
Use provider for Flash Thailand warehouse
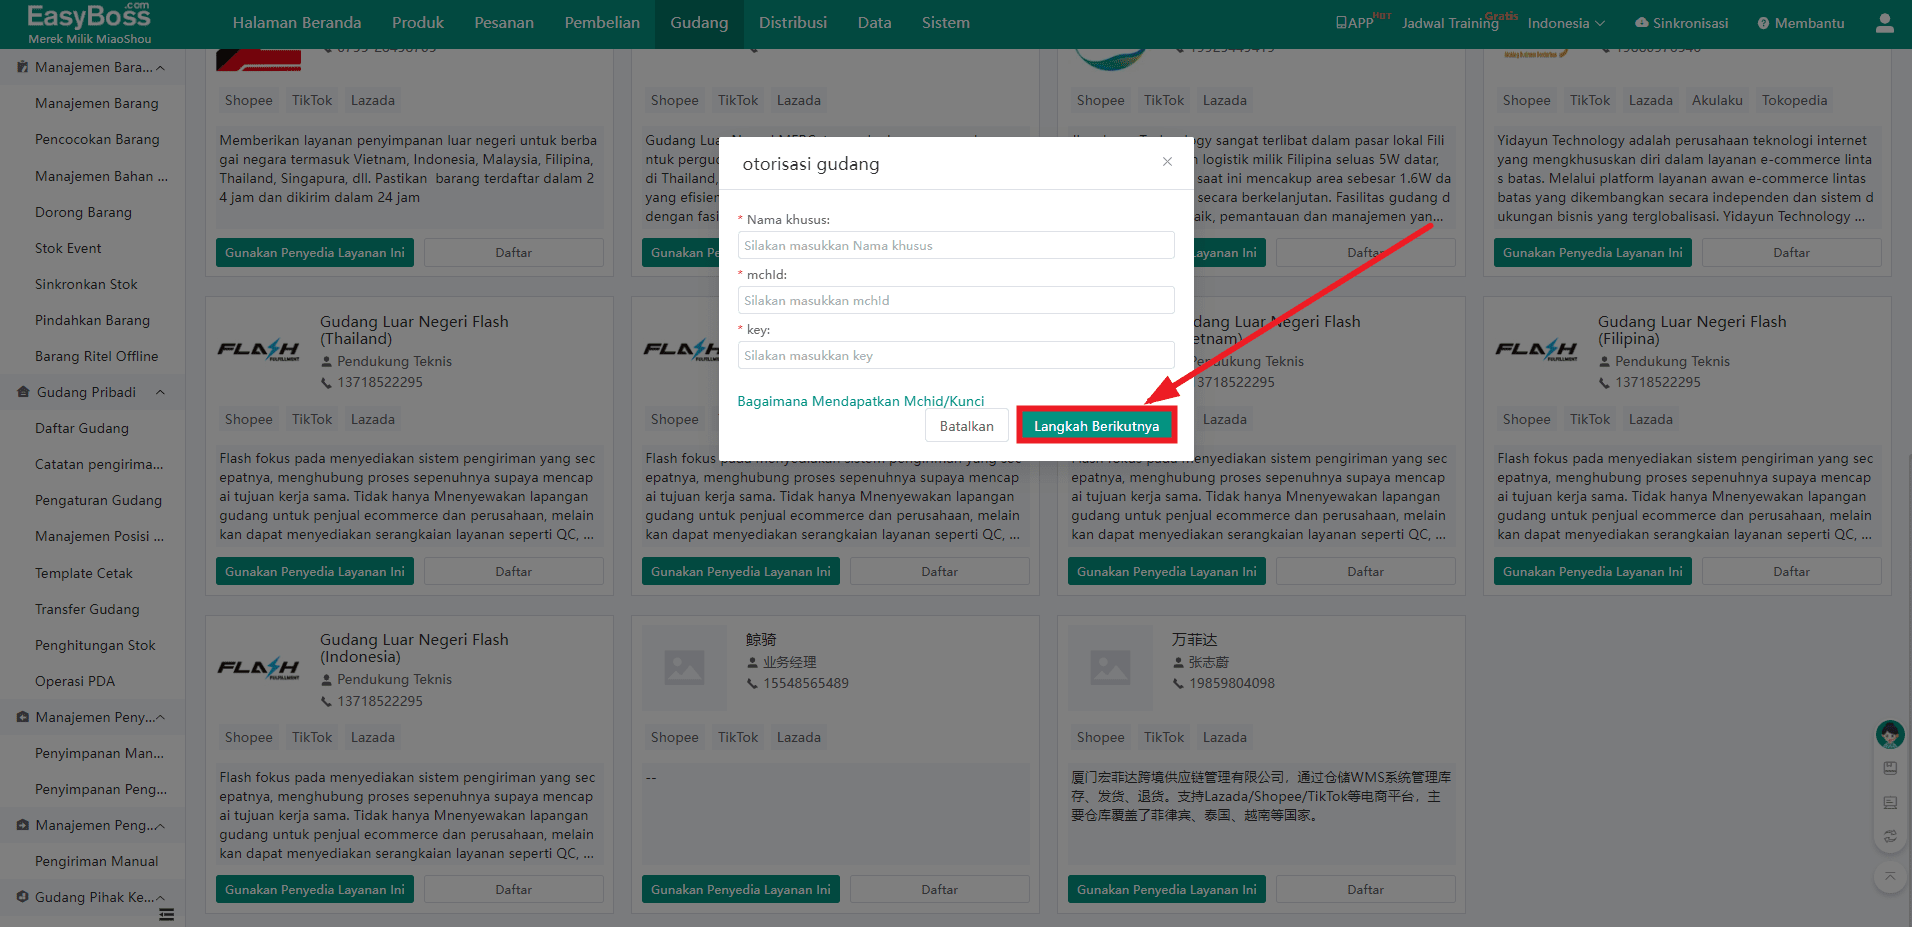pyautogui.click(x=315, y=571)
